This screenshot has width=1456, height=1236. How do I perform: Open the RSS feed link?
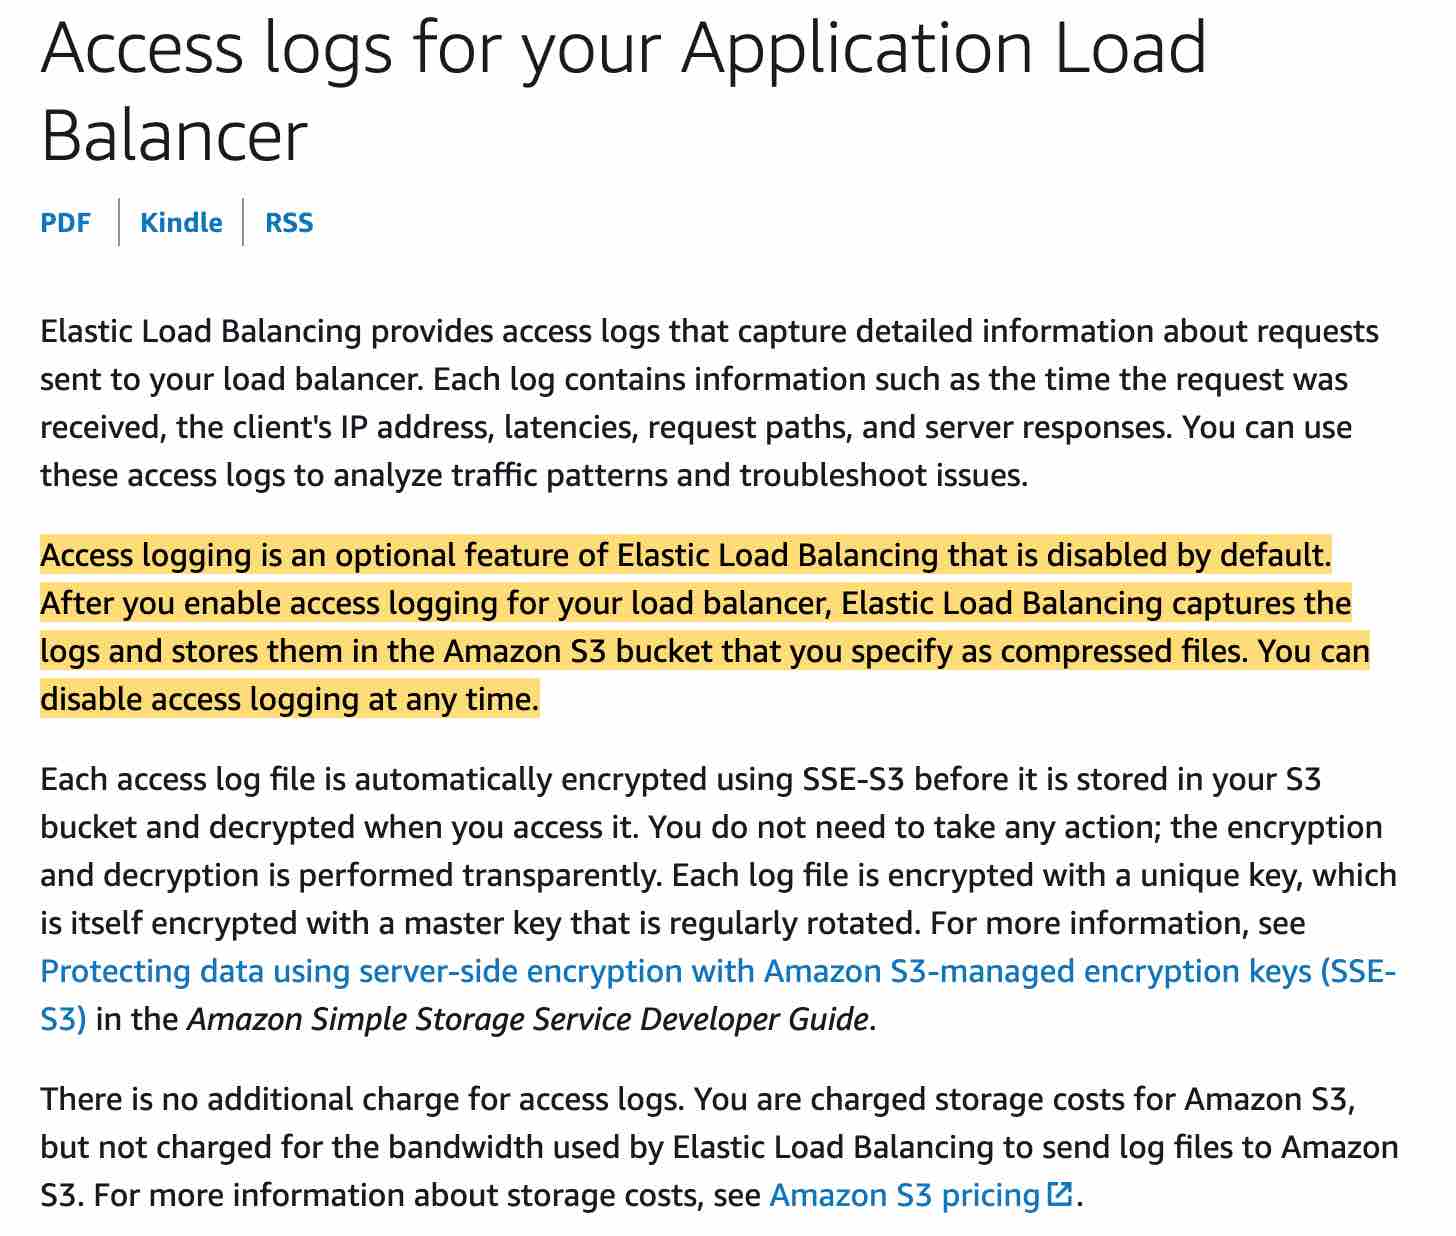[289, 222]
